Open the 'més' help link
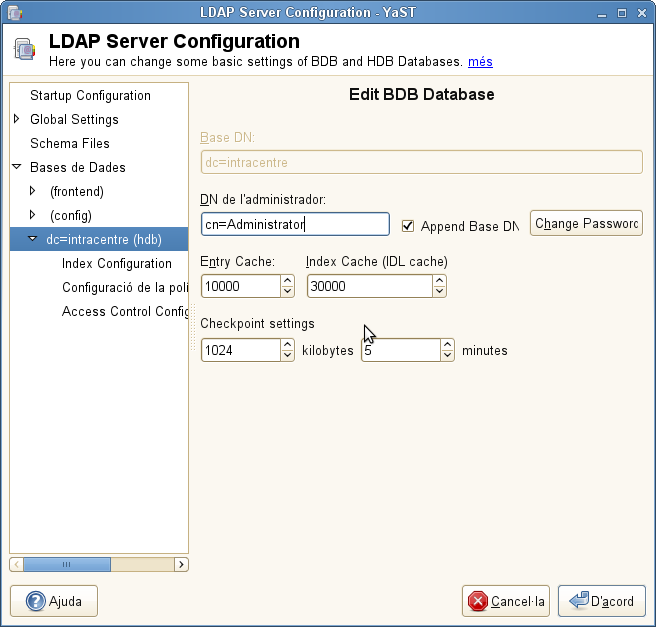Screen dimensions: 656x627 pyautogui.click(x=480, y=62)
